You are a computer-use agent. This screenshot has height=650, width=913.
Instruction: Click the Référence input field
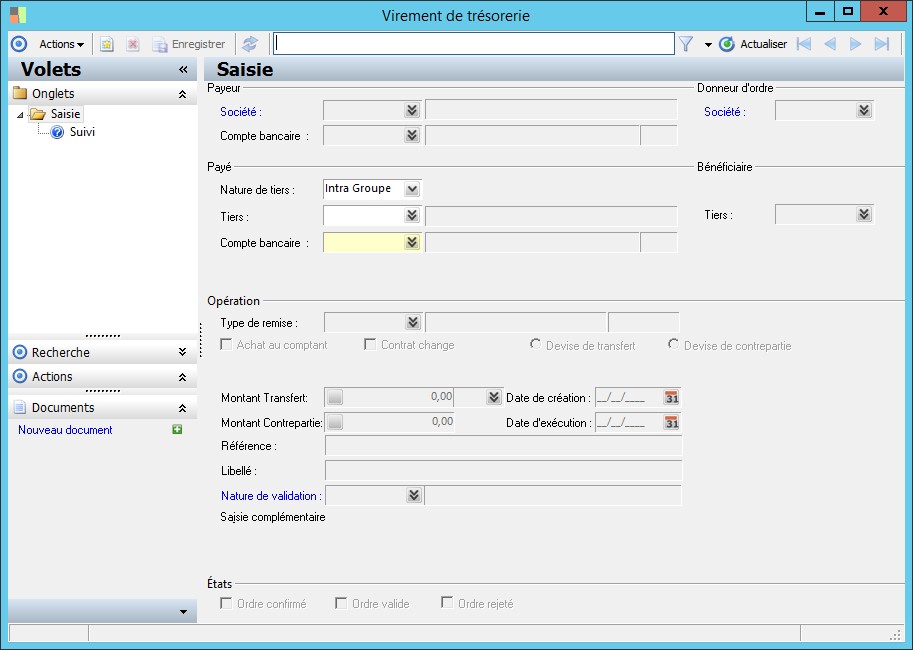pos(503,446)
